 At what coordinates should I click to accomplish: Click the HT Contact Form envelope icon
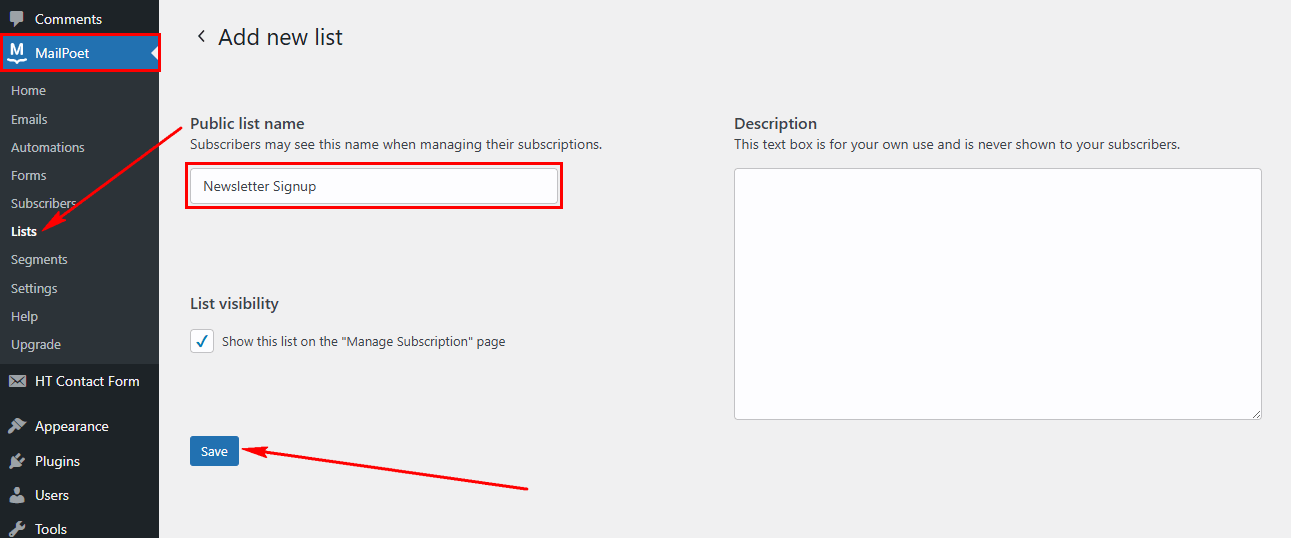coord(17,381)
